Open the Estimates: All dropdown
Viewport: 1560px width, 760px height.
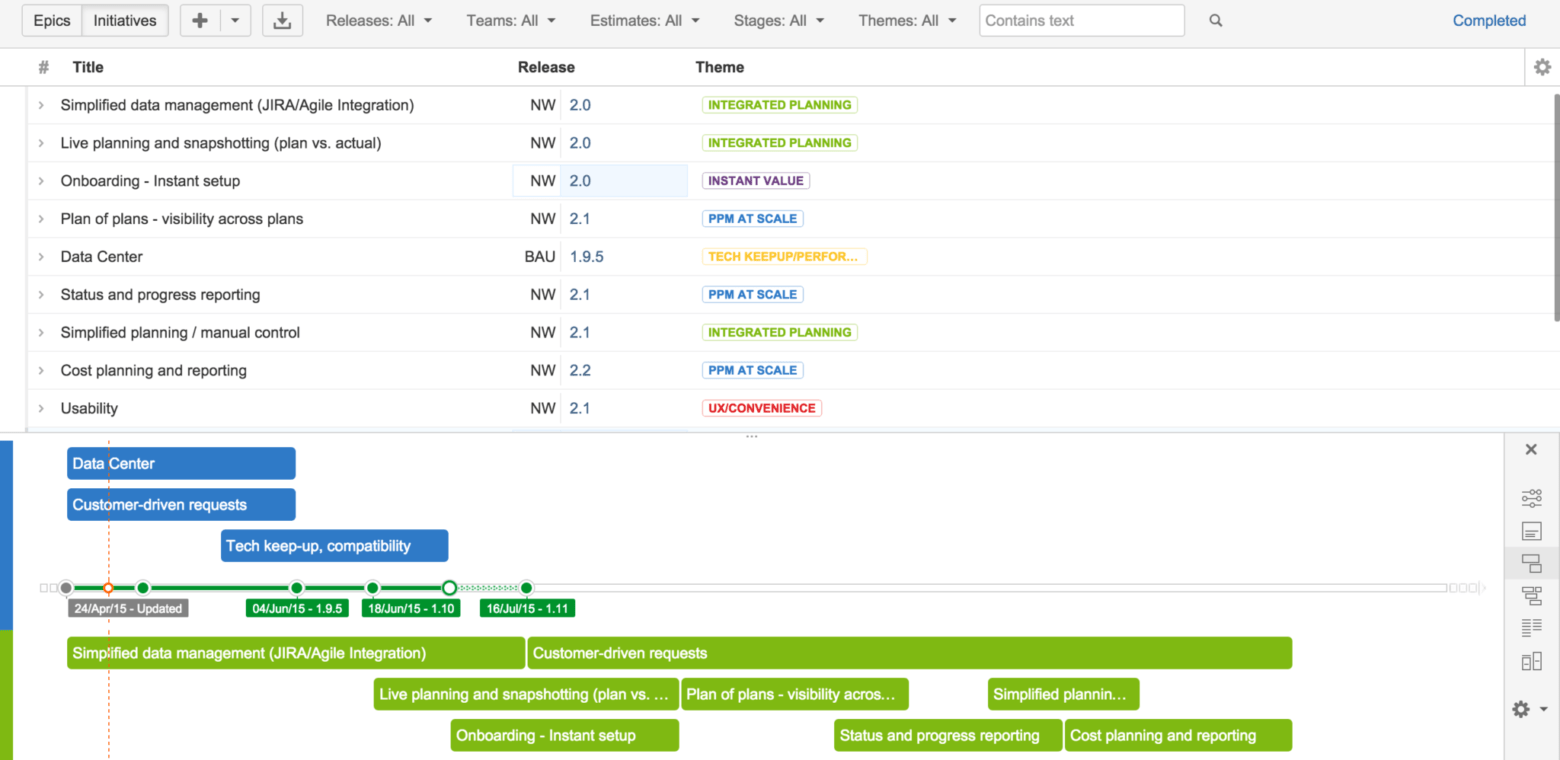tap(644, 20)
